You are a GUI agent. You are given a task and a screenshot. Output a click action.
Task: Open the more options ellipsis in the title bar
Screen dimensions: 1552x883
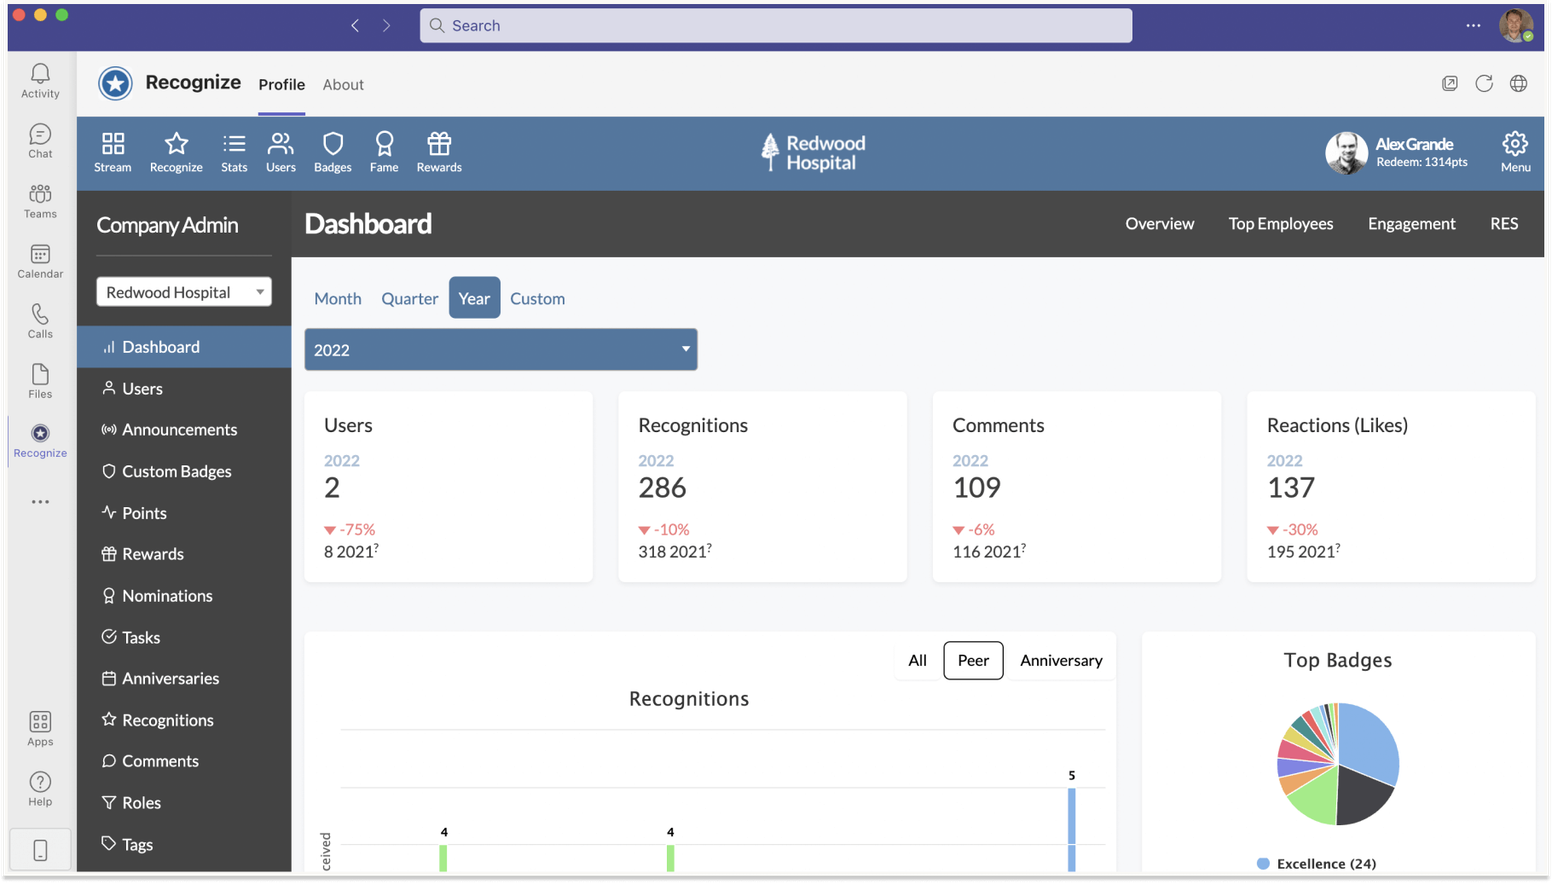(1473, 26)
